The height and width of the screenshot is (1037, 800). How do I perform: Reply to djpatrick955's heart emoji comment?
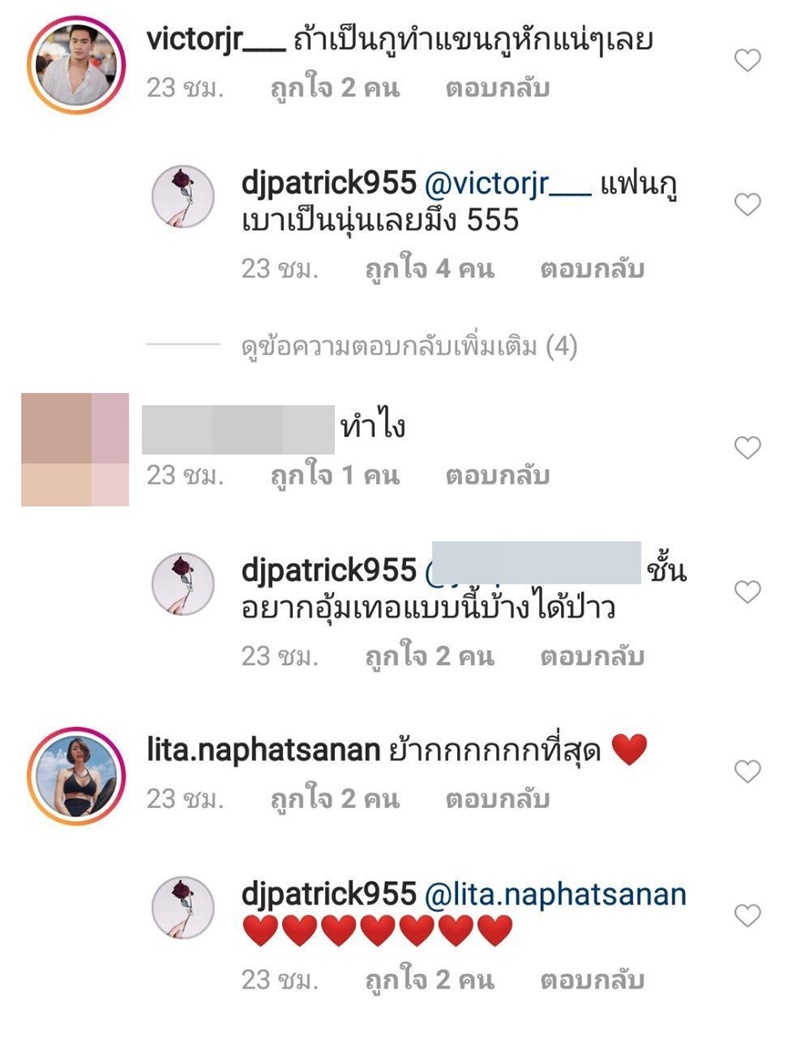pos(592,980)
